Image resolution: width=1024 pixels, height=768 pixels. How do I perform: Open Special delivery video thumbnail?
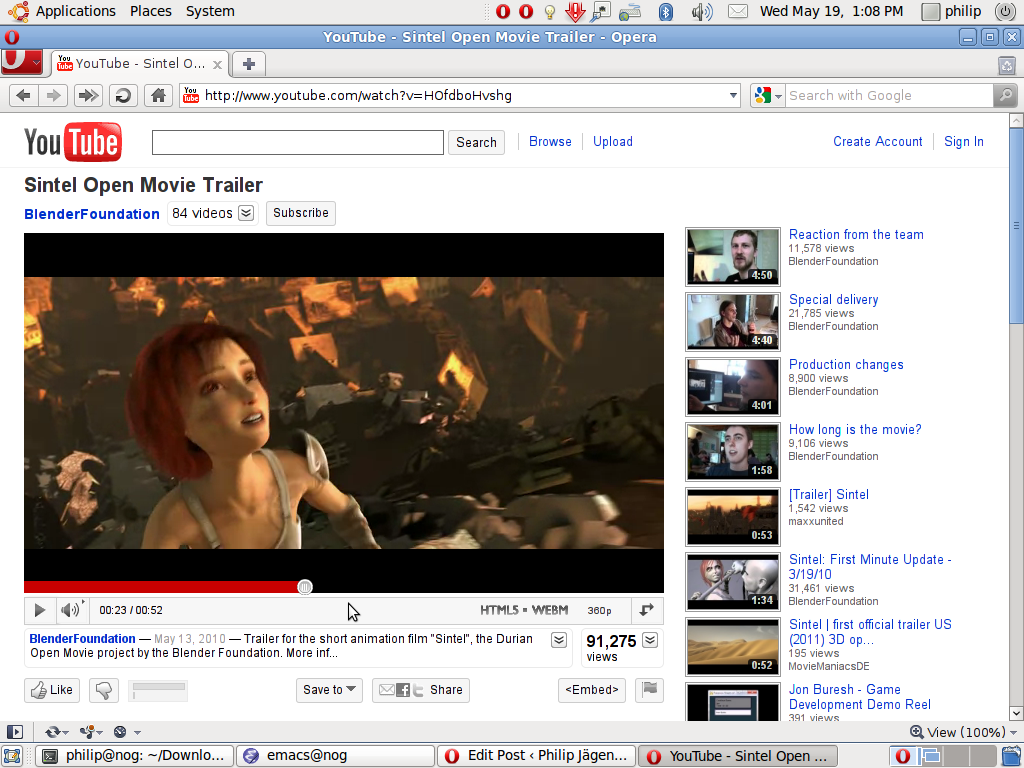pyautogui.click(x=733, y=321)
